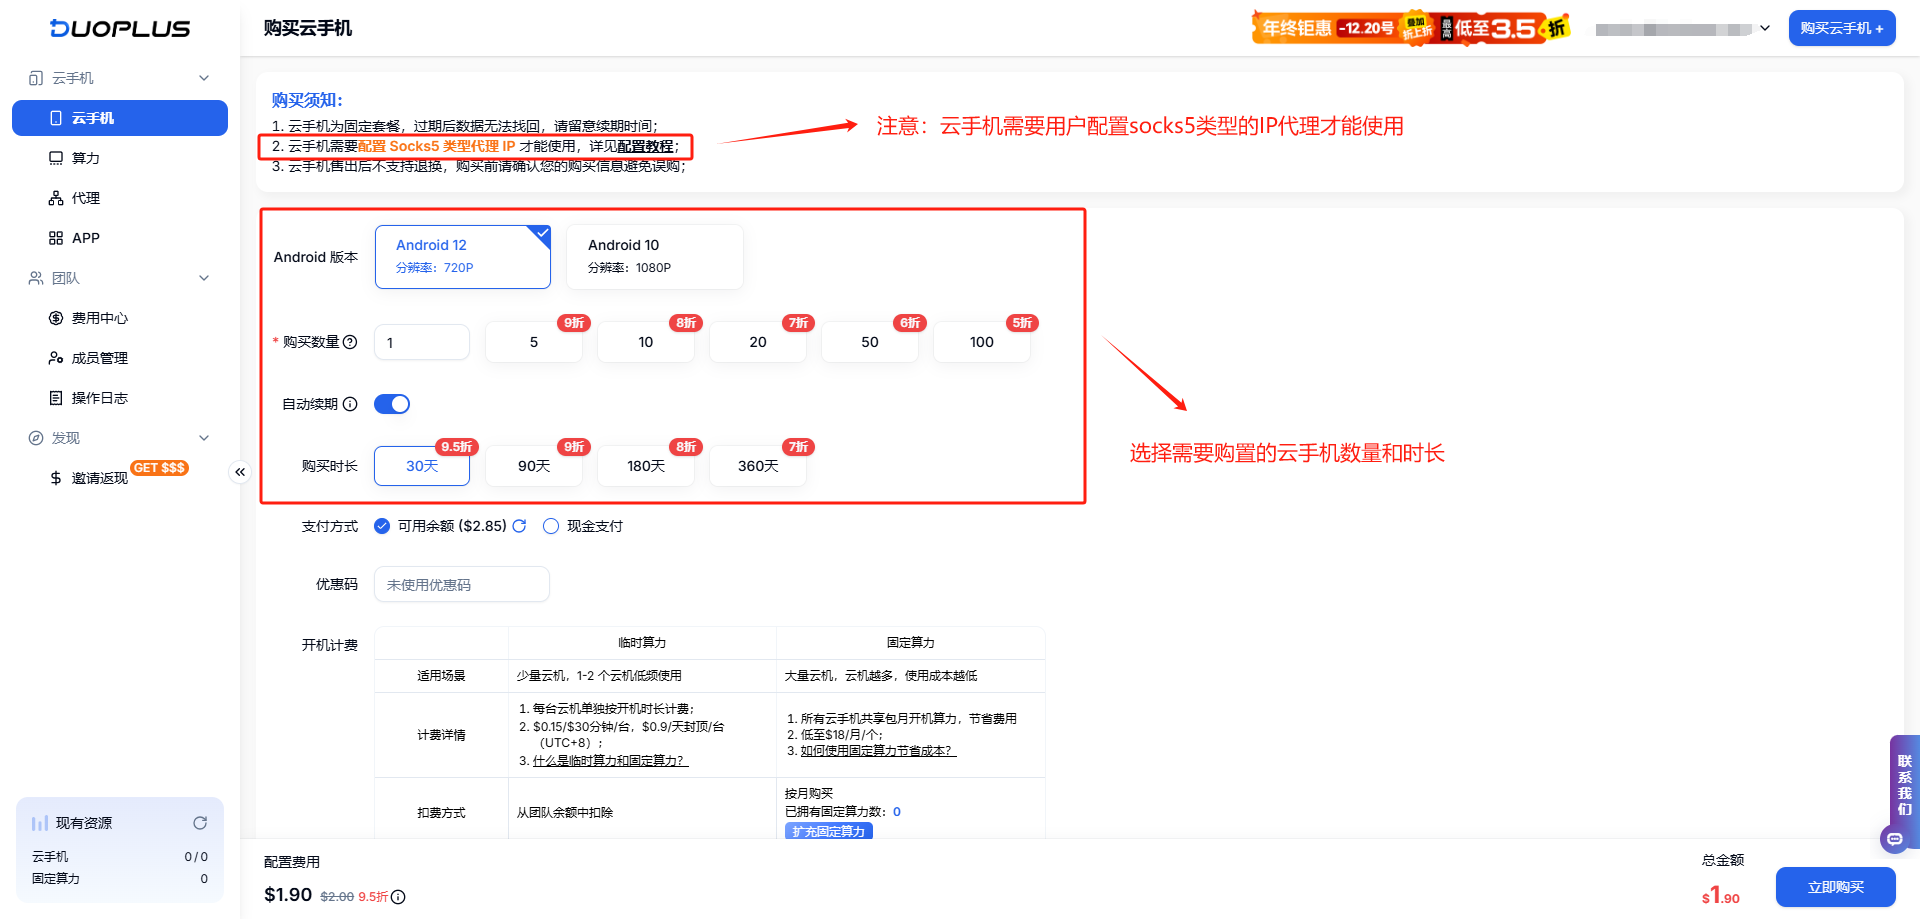Screen dimensions: 1920x919
Task: Type a code in the 优惠码 field
Action: click(461, 583)
